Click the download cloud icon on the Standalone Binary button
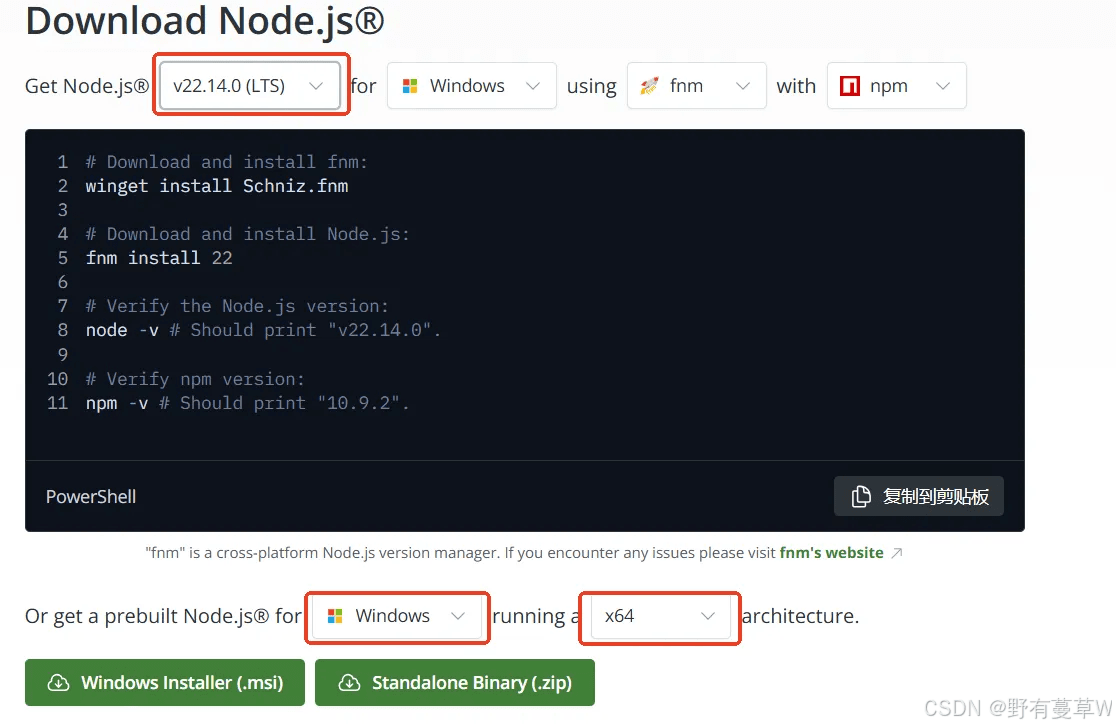Image resolution: width=1116 pixels, height=728 pixels. click(349, 682)
